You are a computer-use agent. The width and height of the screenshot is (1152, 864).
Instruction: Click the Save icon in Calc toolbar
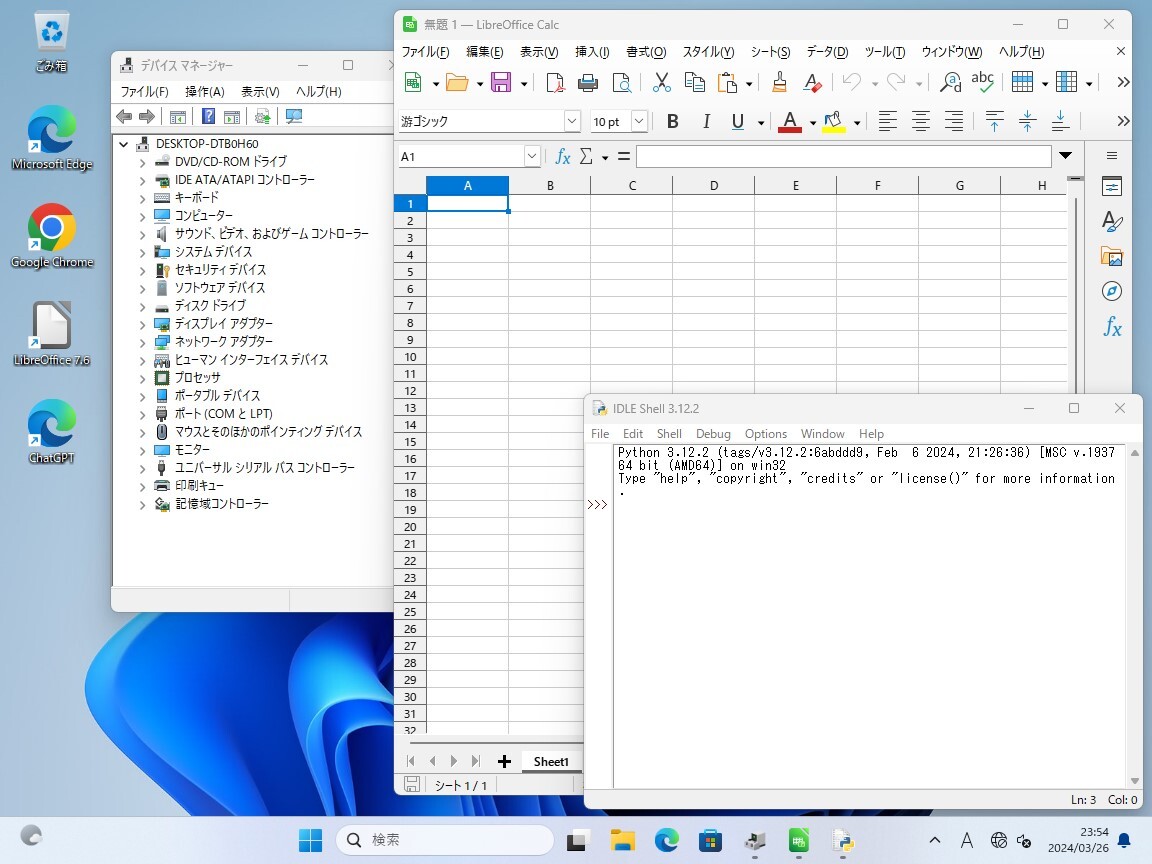(x=501, y=82)
